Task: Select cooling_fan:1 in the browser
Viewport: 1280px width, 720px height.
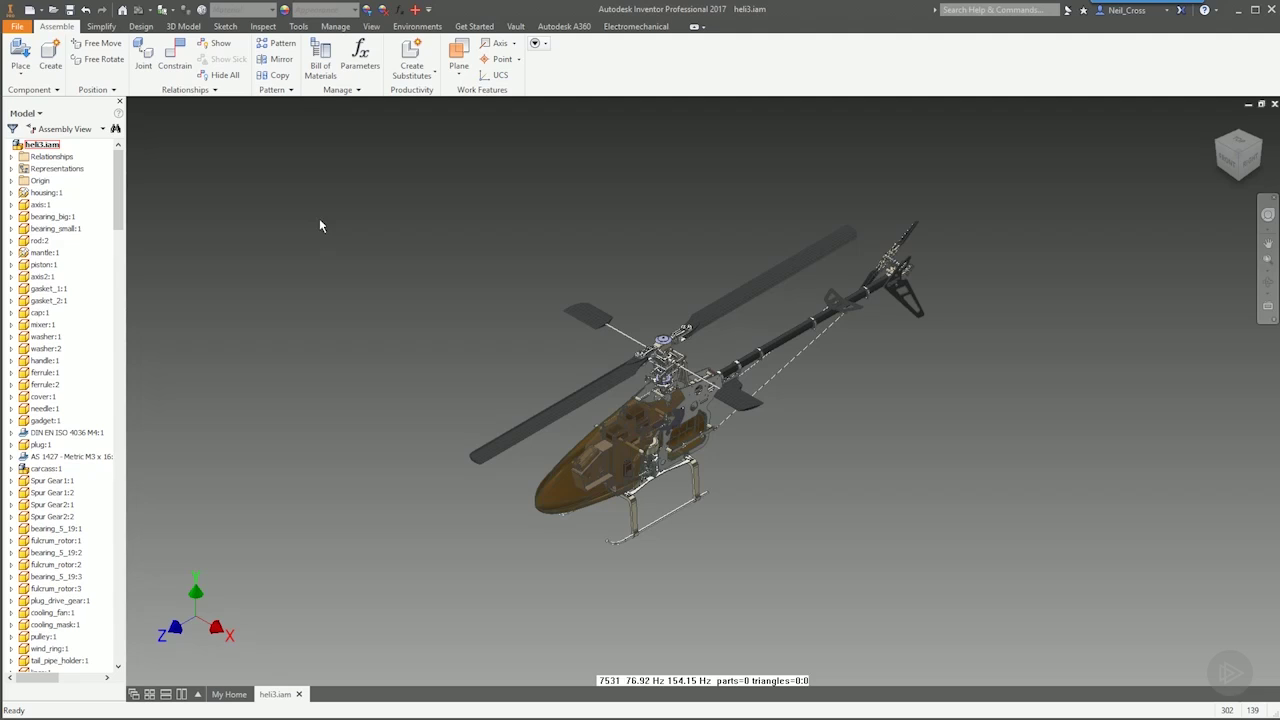Action: pyautogui.click(x=52, y=613)
